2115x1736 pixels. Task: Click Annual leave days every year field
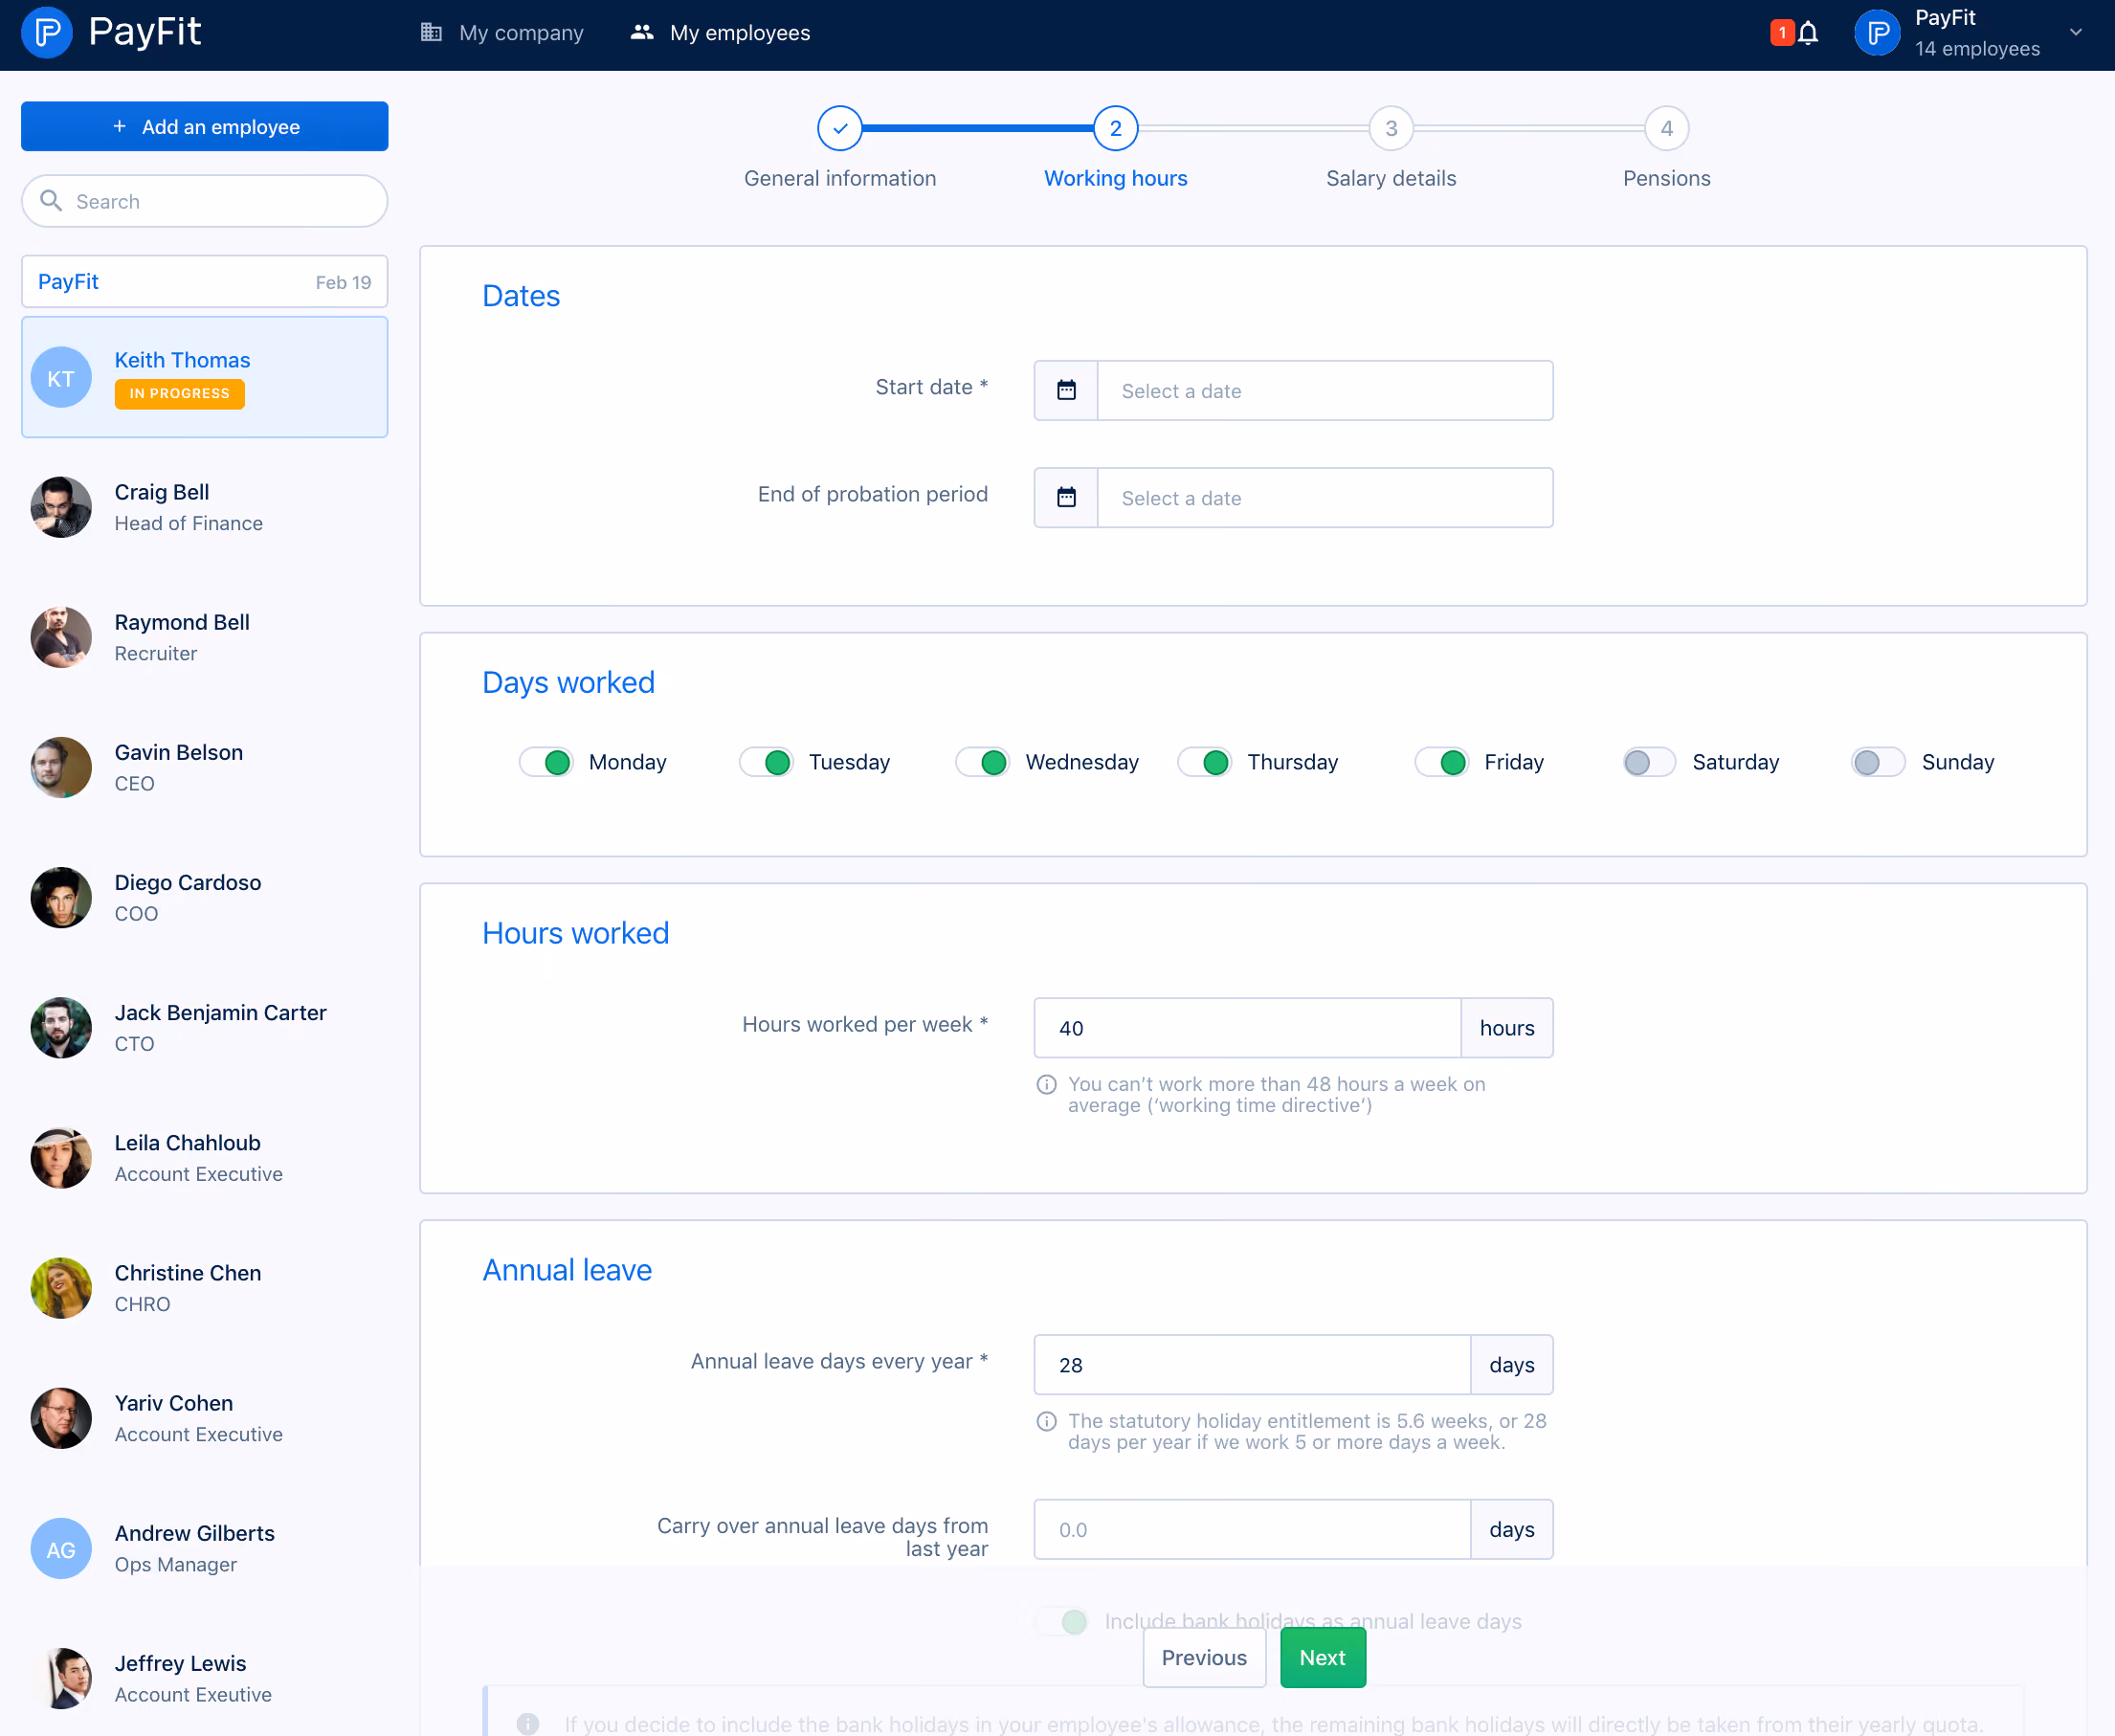(1252, 1365)
